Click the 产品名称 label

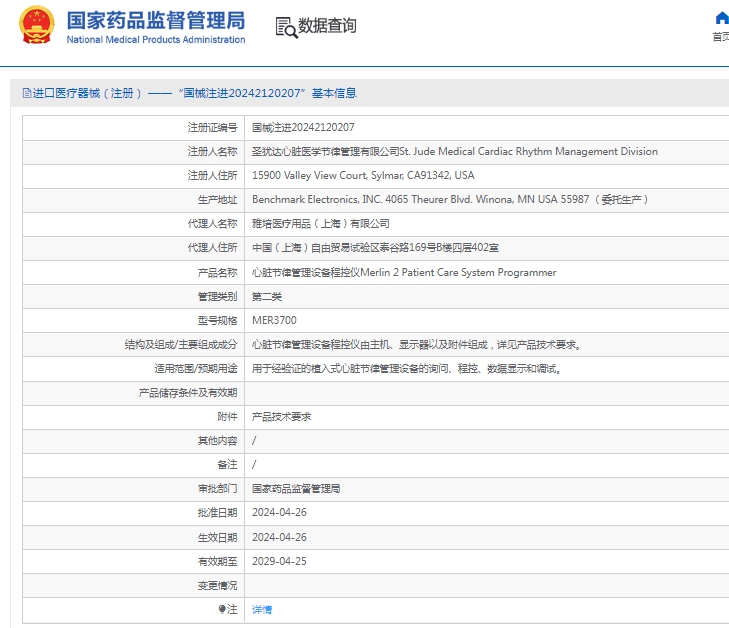click(x=218, y=272)
